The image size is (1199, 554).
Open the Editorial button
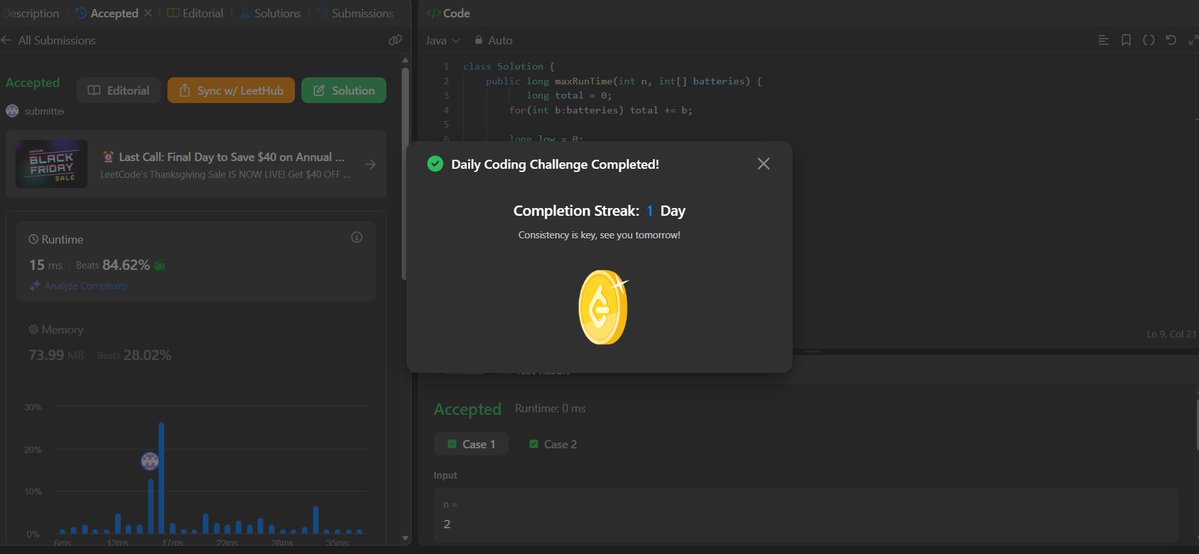pos(119,90)
